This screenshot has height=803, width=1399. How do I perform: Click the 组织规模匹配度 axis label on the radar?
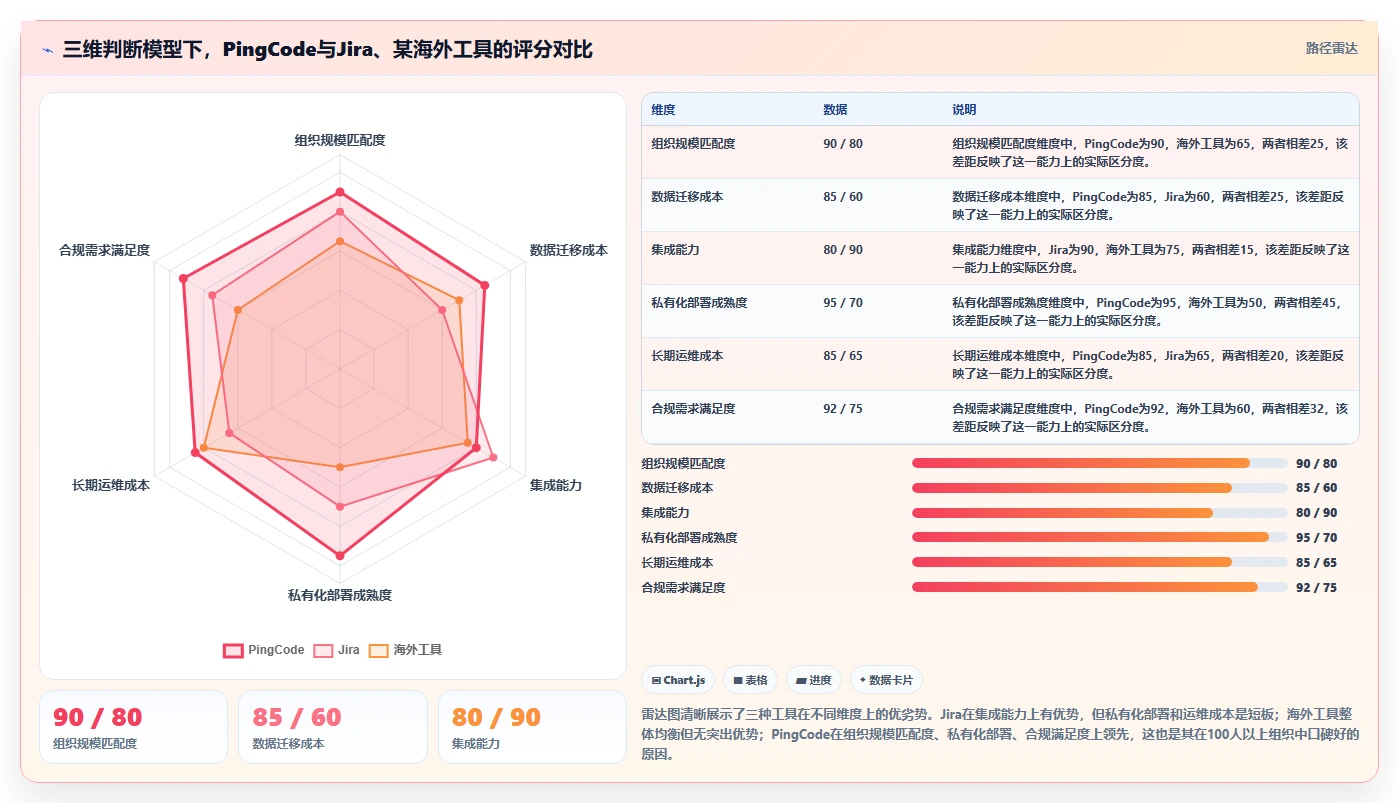(340, 140)
